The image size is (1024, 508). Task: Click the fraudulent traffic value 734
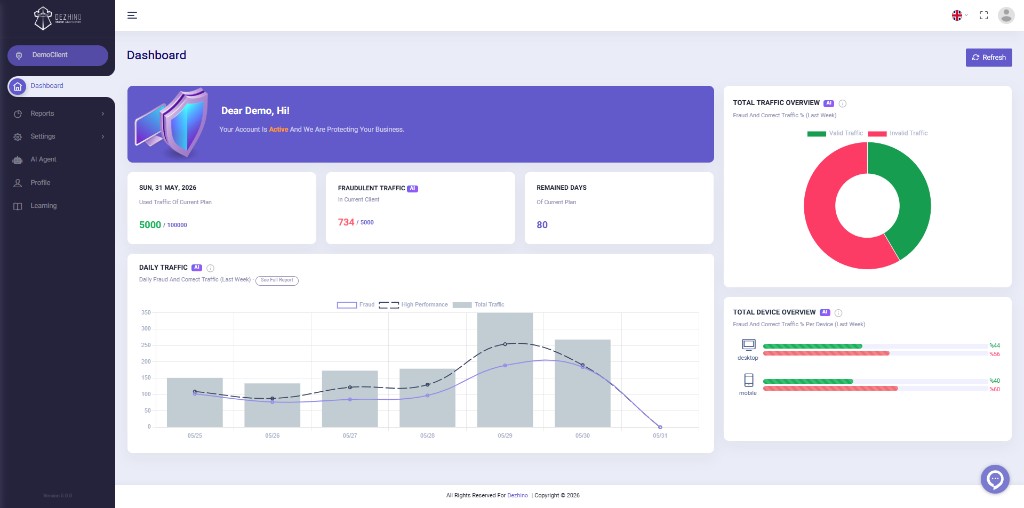tap(346, 222)
